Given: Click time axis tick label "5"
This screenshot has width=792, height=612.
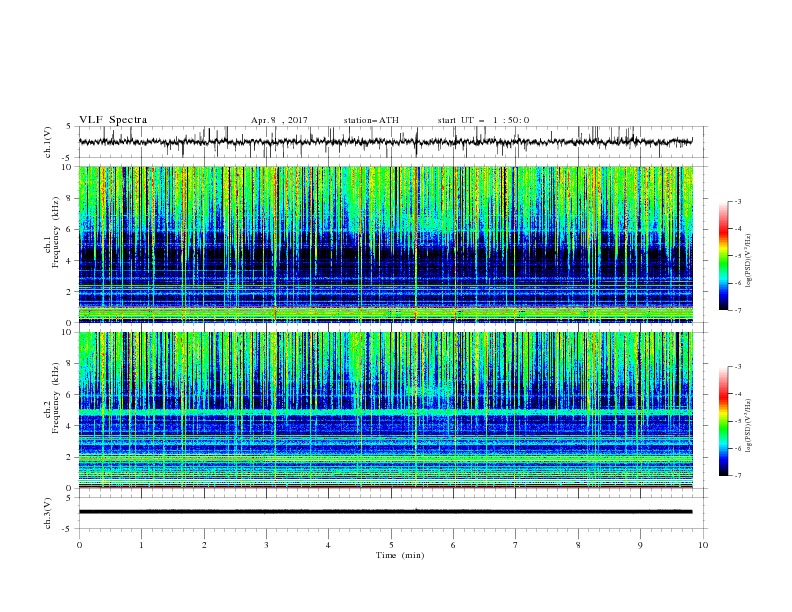Looking at the screenshot, I should pos(391,545).
